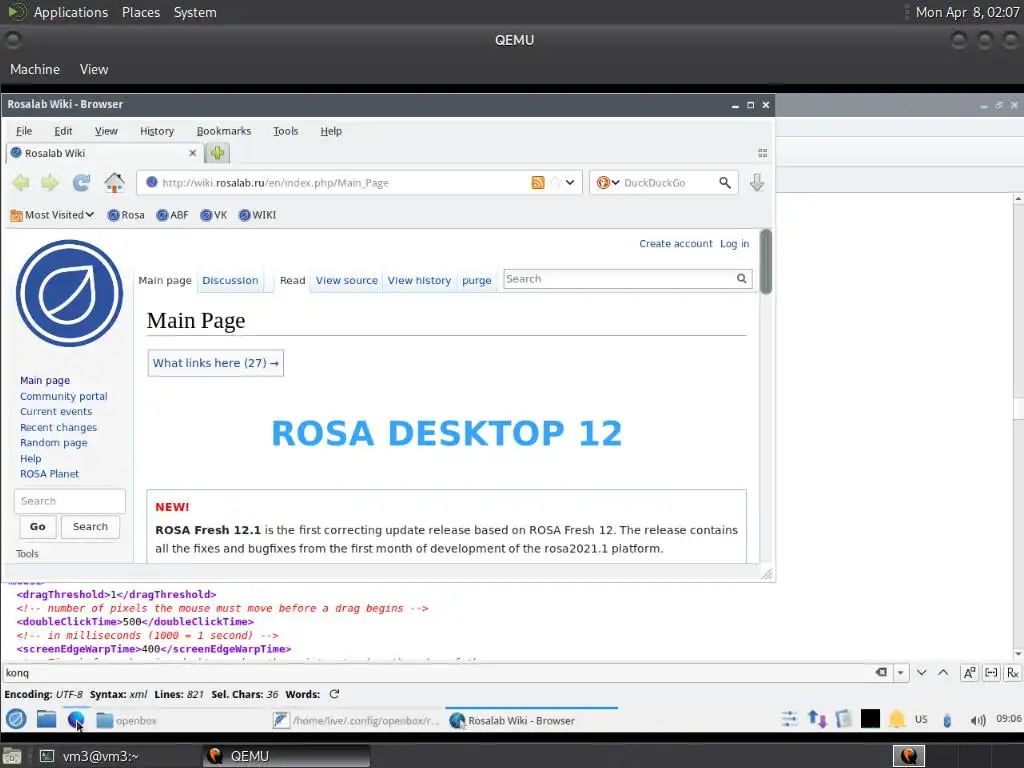
Task: Show all tabs grid icon
Action: point(762,153)
